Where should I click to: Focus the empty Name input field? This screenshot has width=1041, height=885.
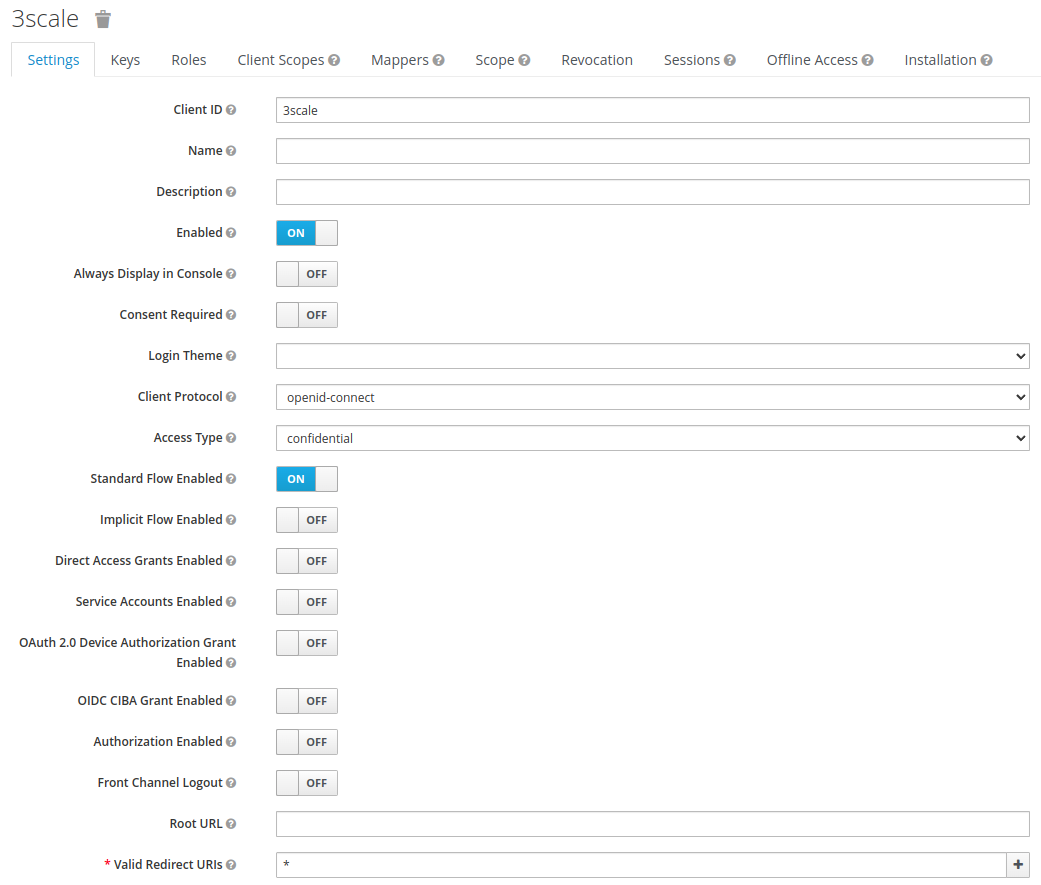click(653, 151)
